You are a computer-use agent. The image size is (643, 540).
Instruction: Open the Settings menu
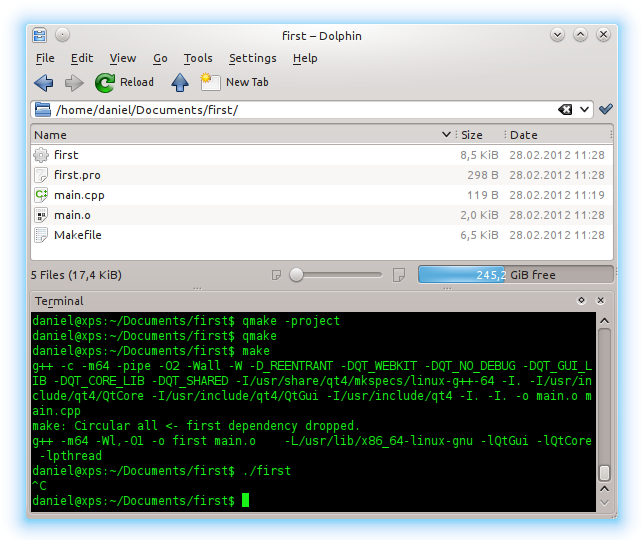(252, 58)
